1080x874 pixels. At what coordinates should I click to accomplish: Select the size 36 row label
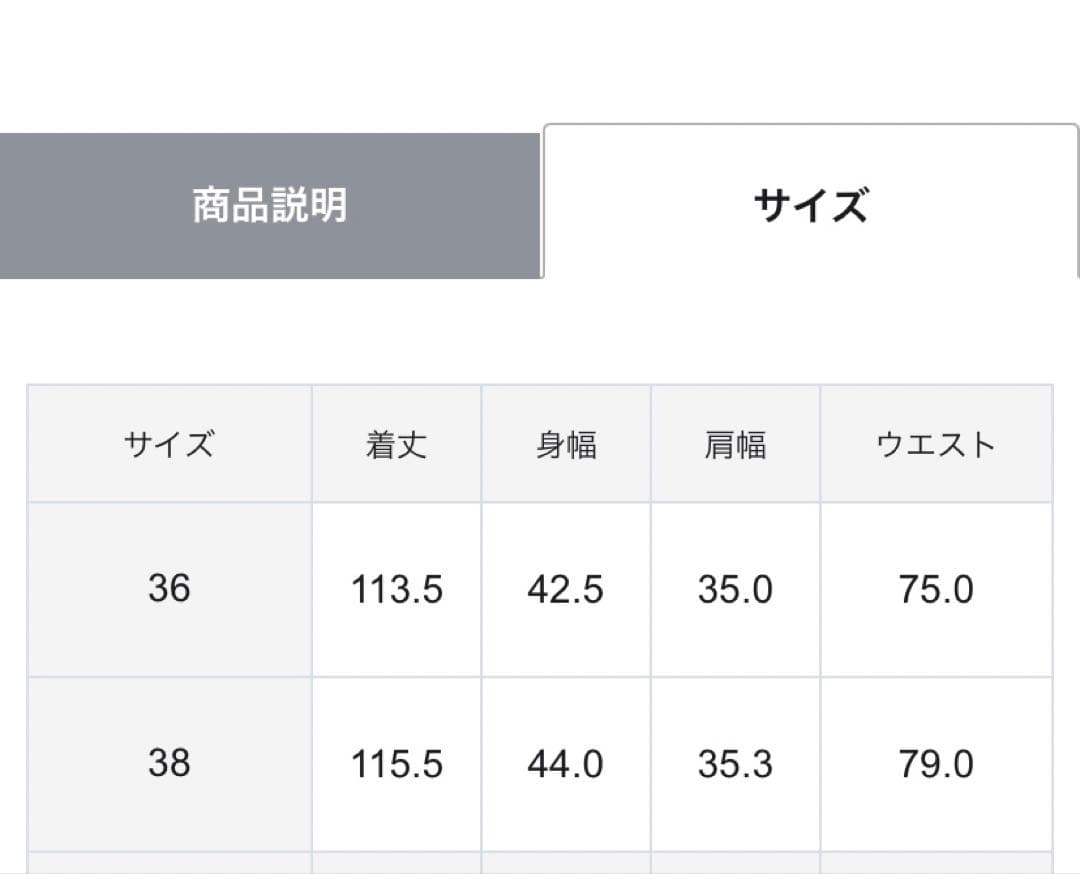pyautogui.click(x=169, y=589)
